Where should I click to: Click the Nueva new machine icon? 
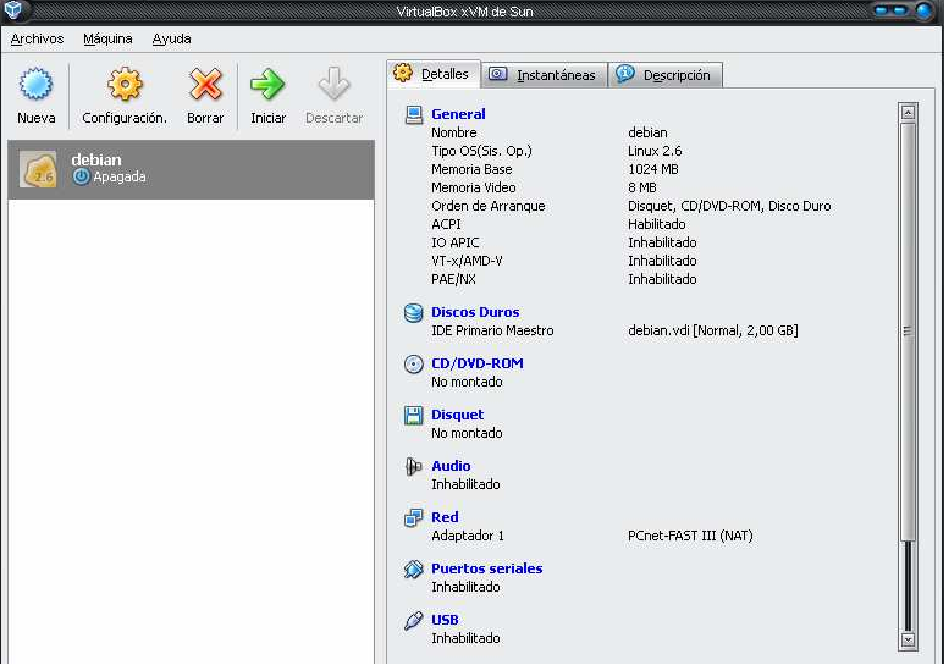[x=36, y=84]
